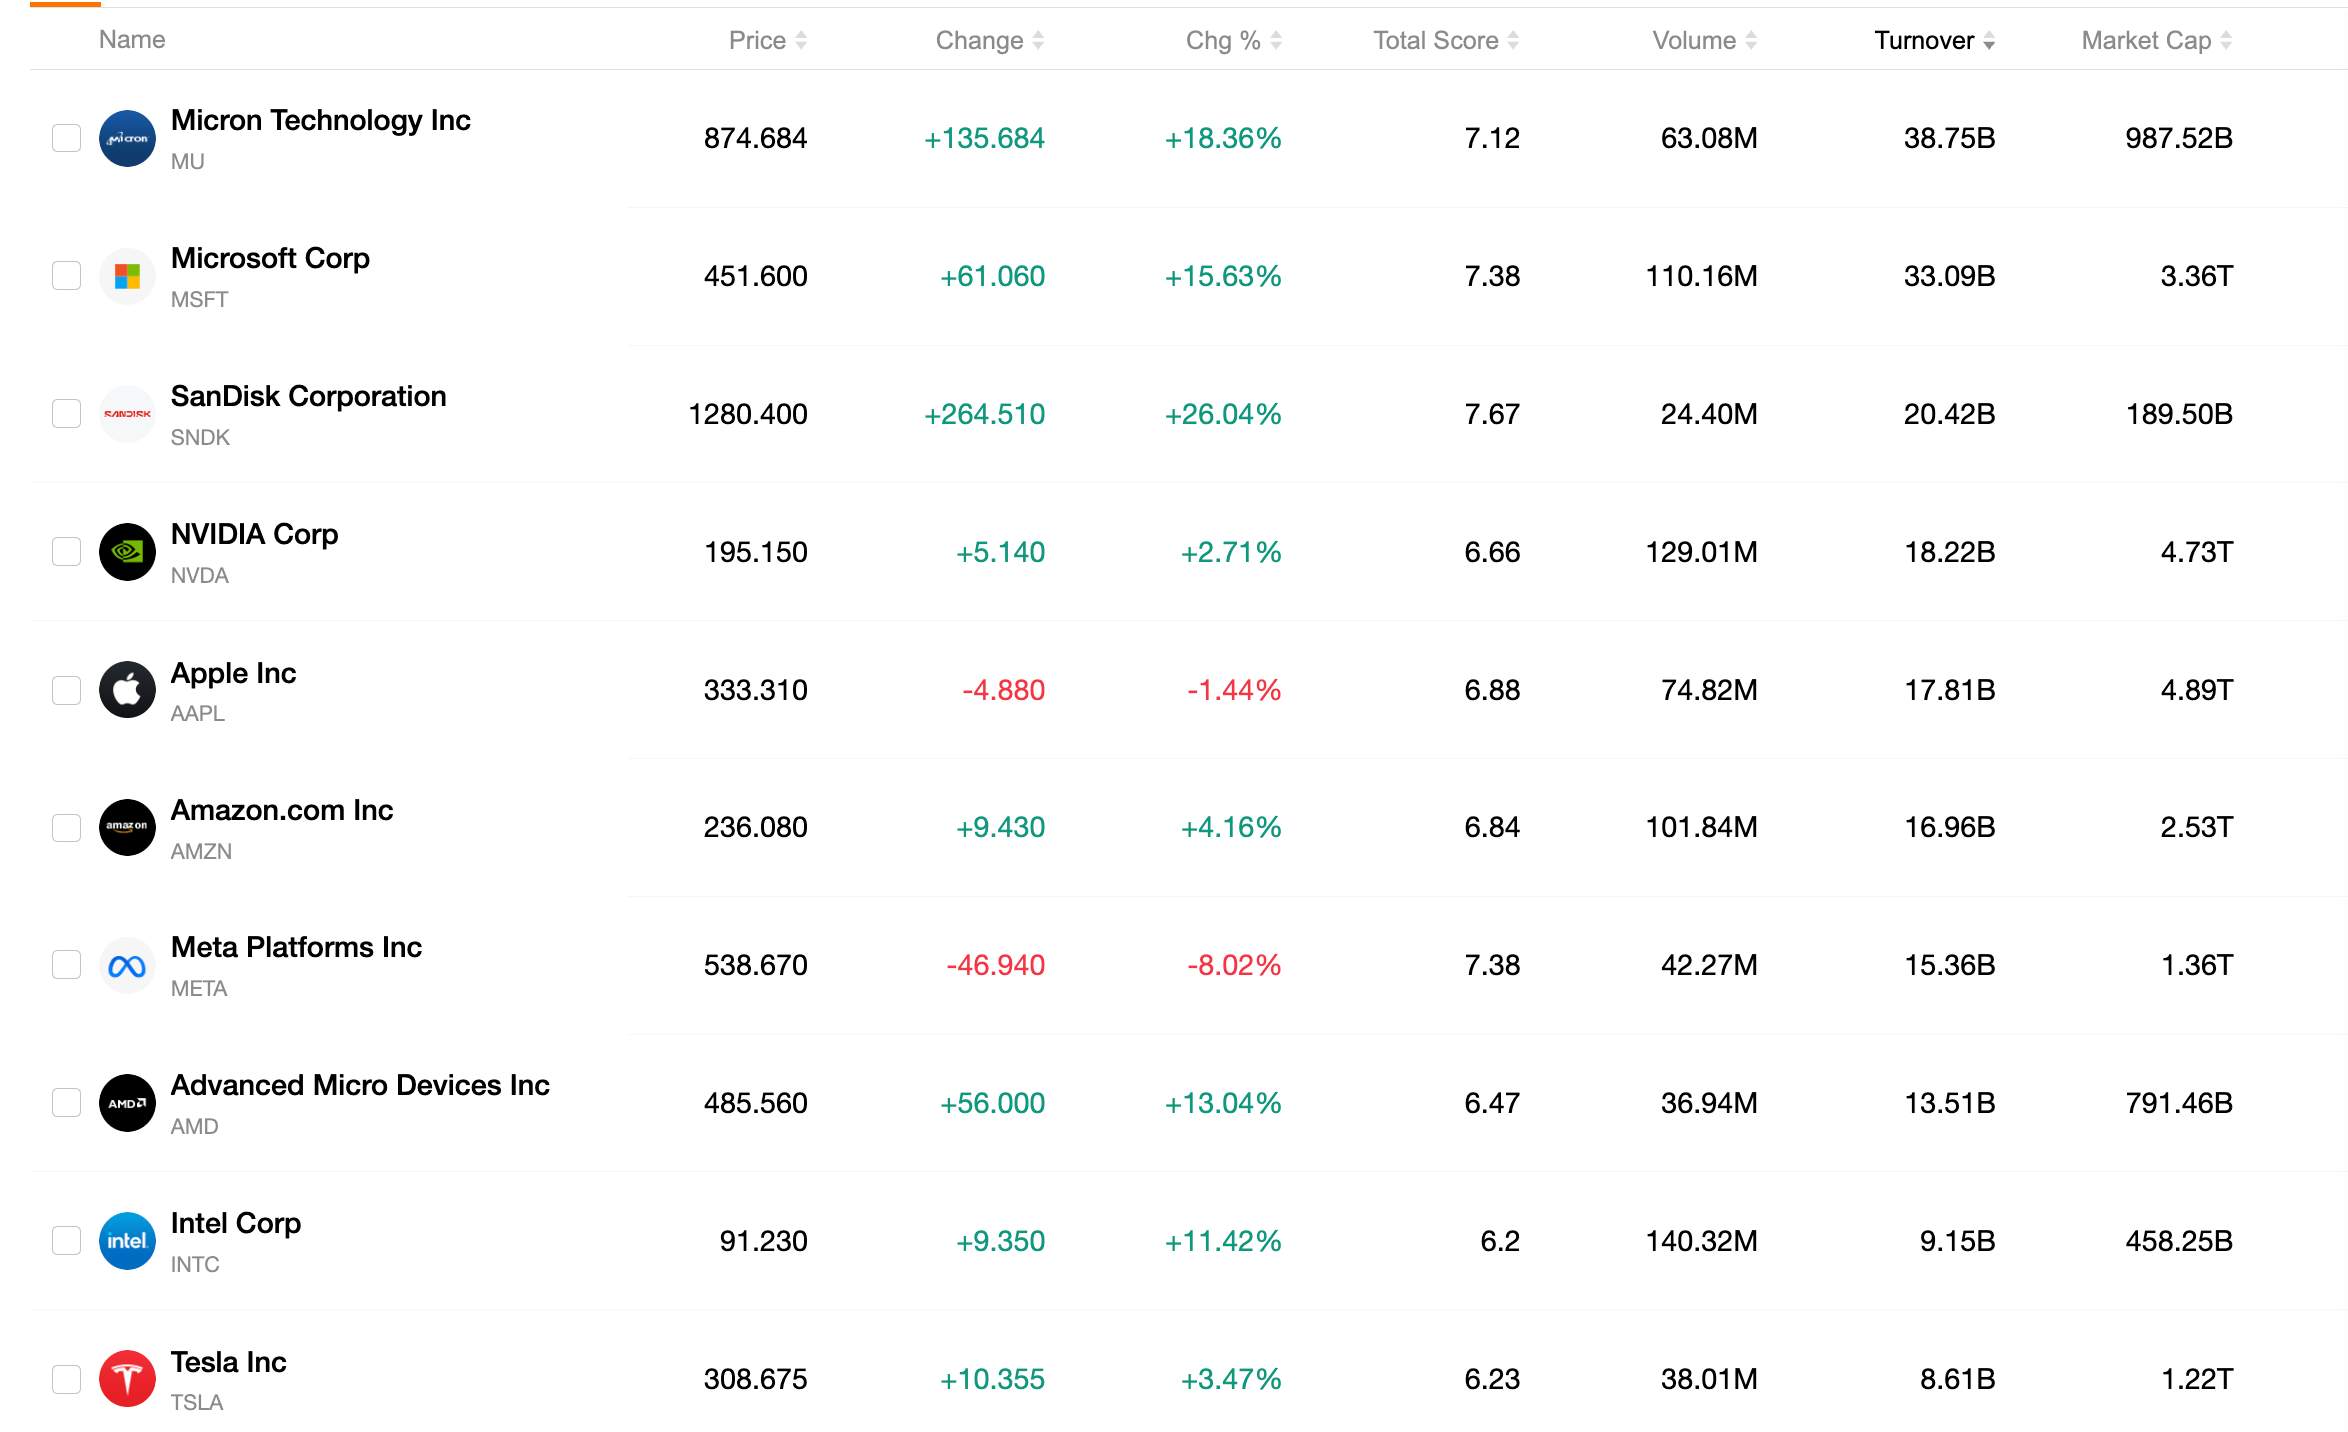Click the Apple logo icon

127,690
